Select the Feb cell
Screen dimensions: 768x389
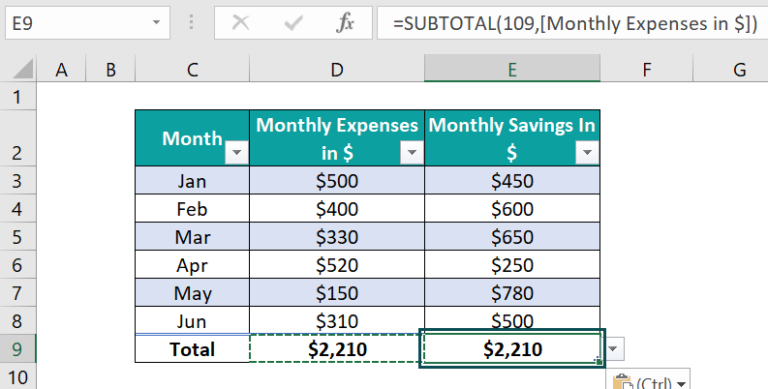(x=192, y=209)
